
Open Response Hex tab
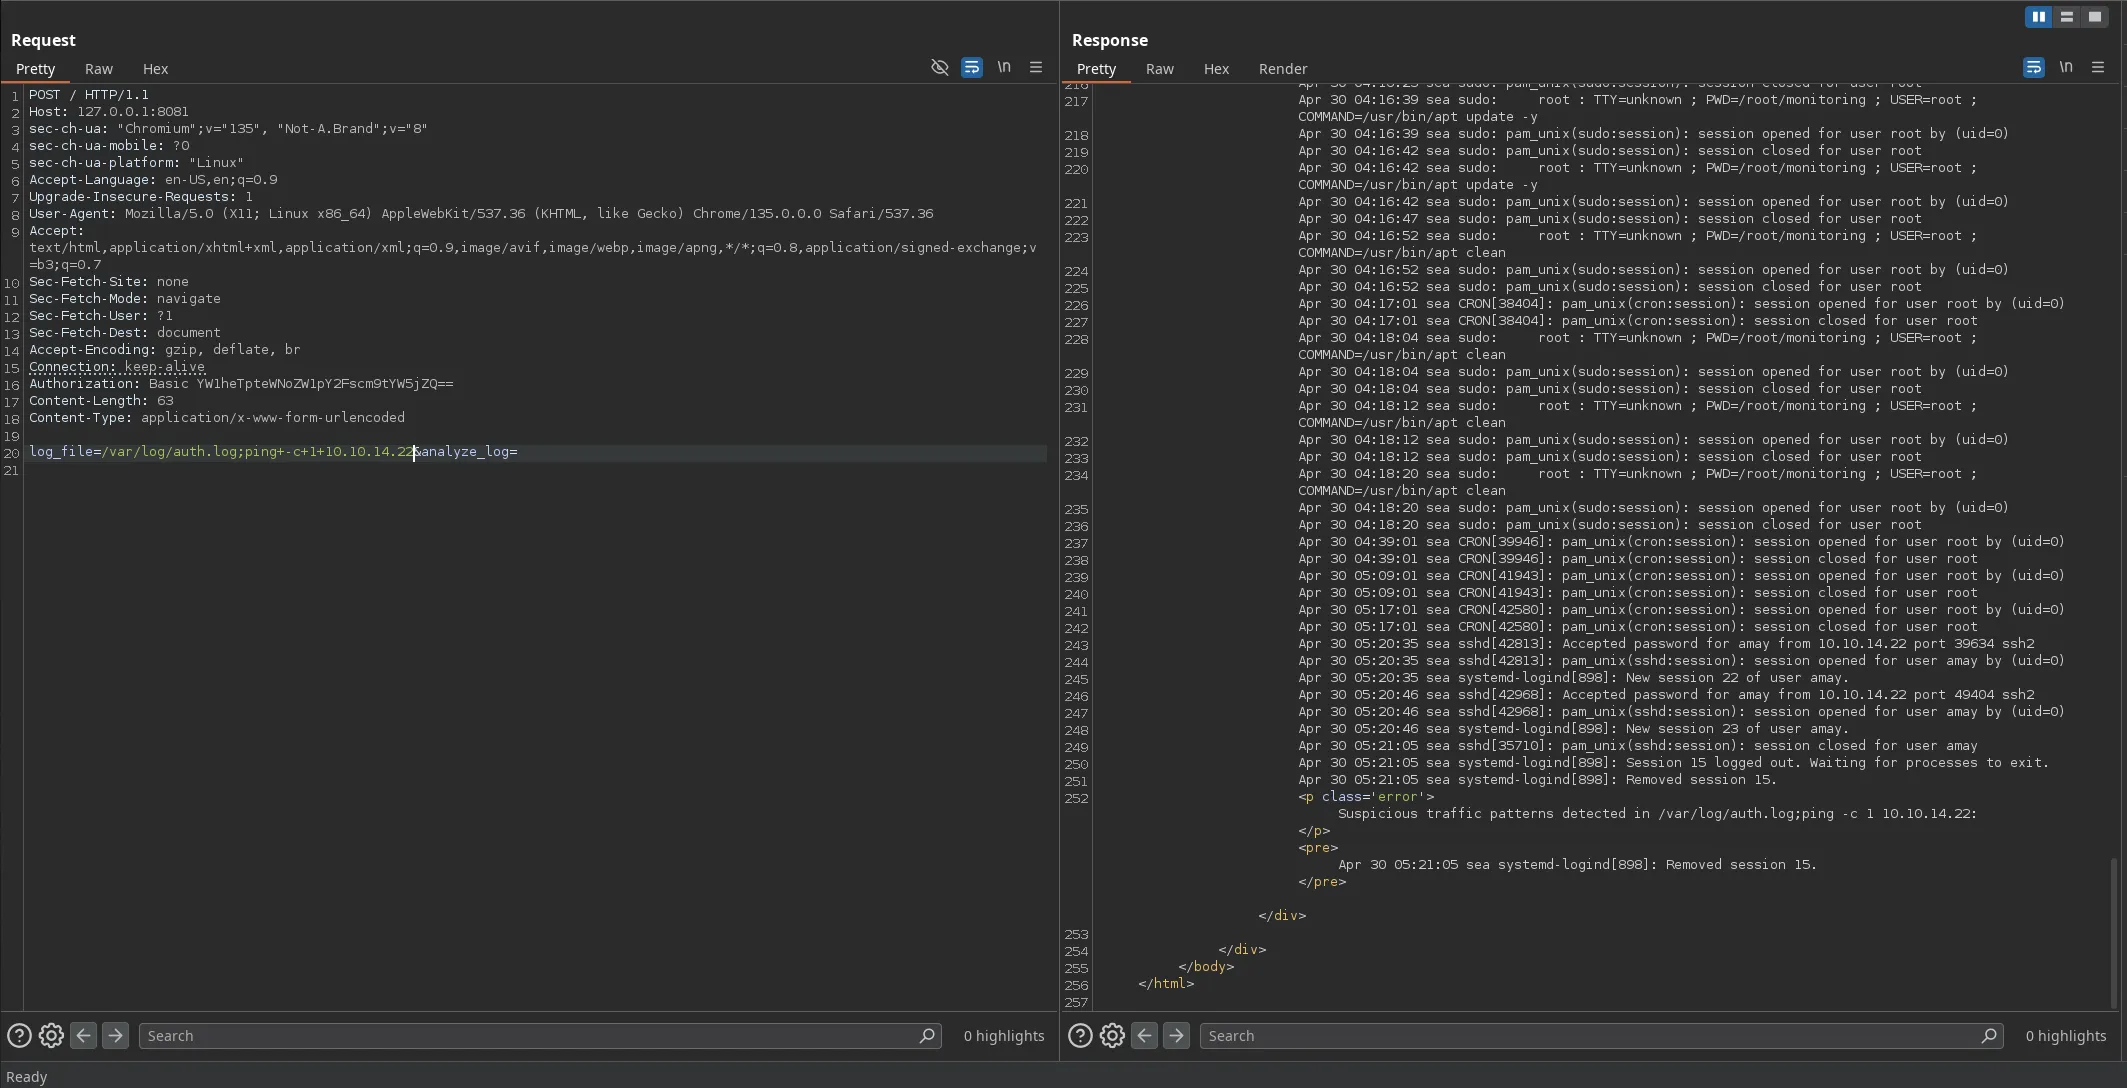coord(1215,69)
